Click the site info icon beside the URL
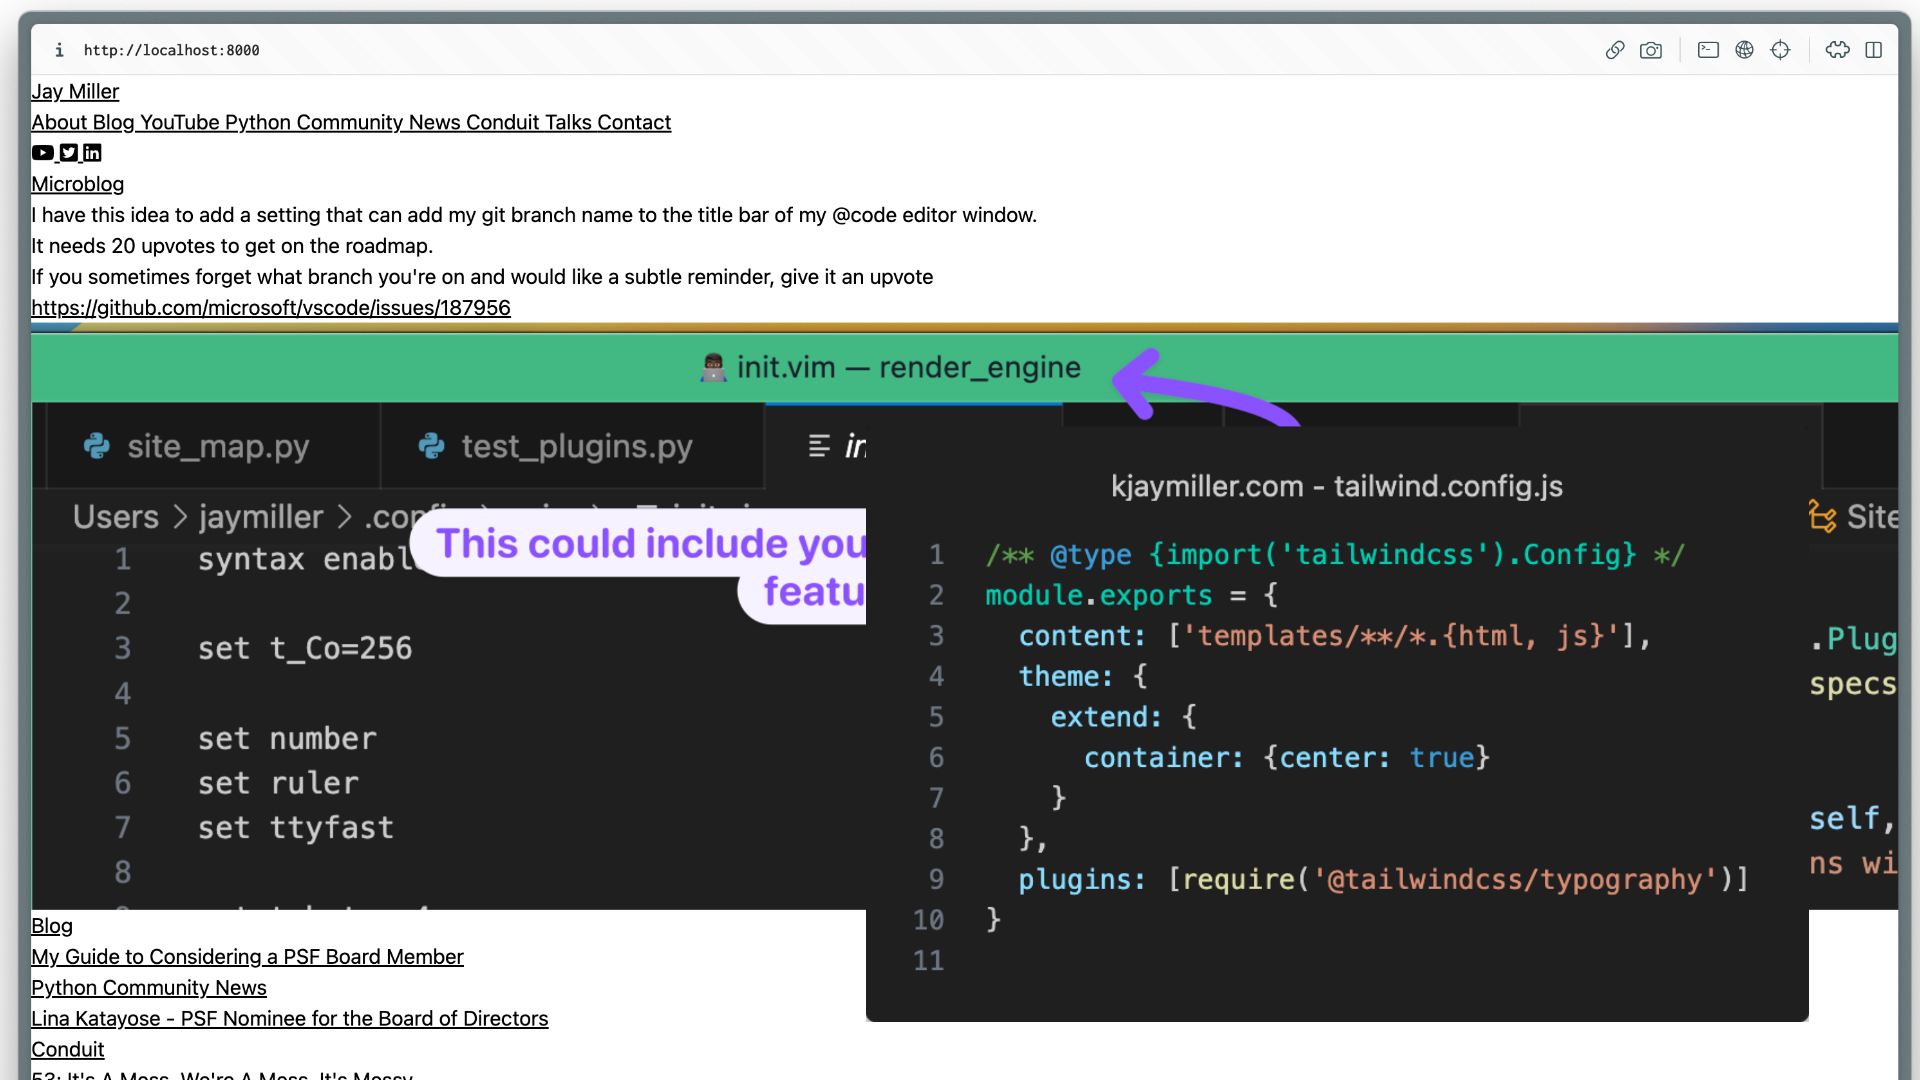Image resolution: width=1920 pixels, height=1080 pixels. pyautogui.click(x=59, y=50)
